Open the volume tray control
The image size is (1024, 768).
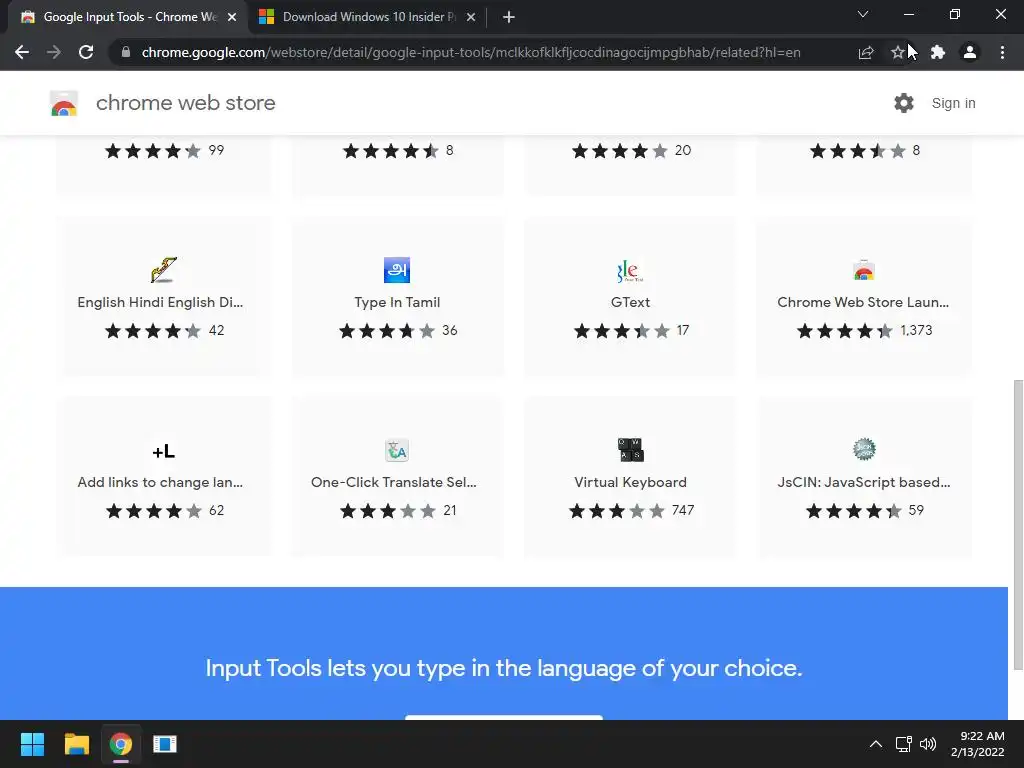pyautogui.click(x=927, y=744)
